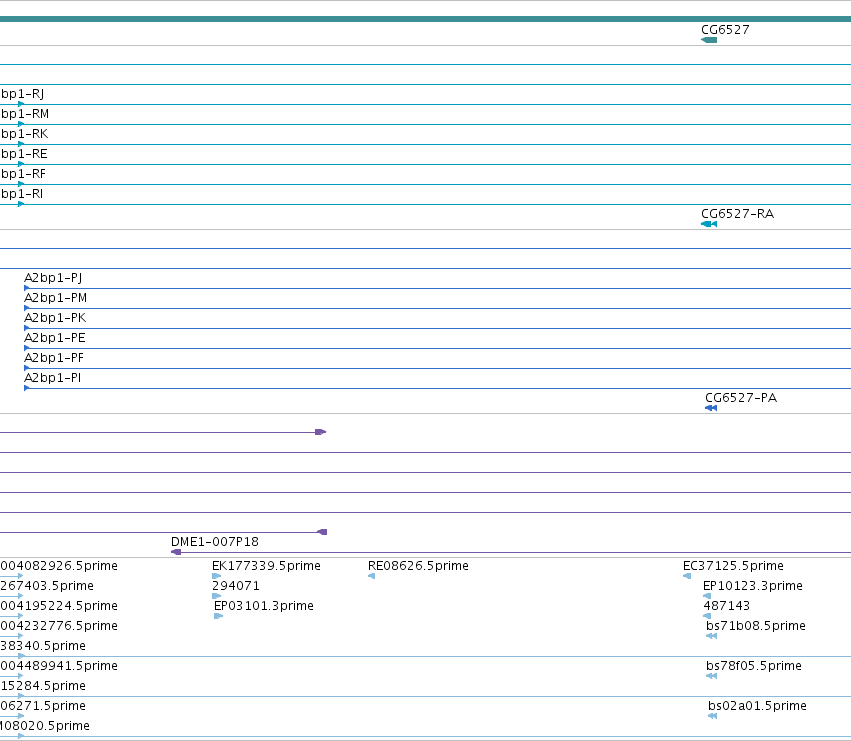Click the 267403.5prime EST label
851x741 pixels.
point(47,586)
